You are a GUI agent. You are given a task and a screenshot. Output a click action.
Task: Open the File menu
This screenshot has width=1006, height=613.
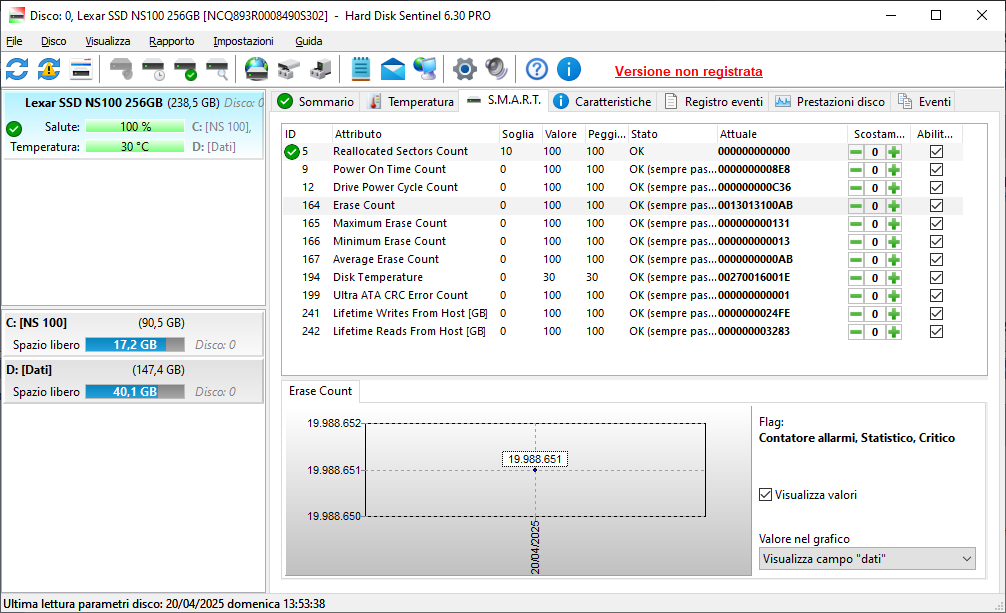coord(14,41)
